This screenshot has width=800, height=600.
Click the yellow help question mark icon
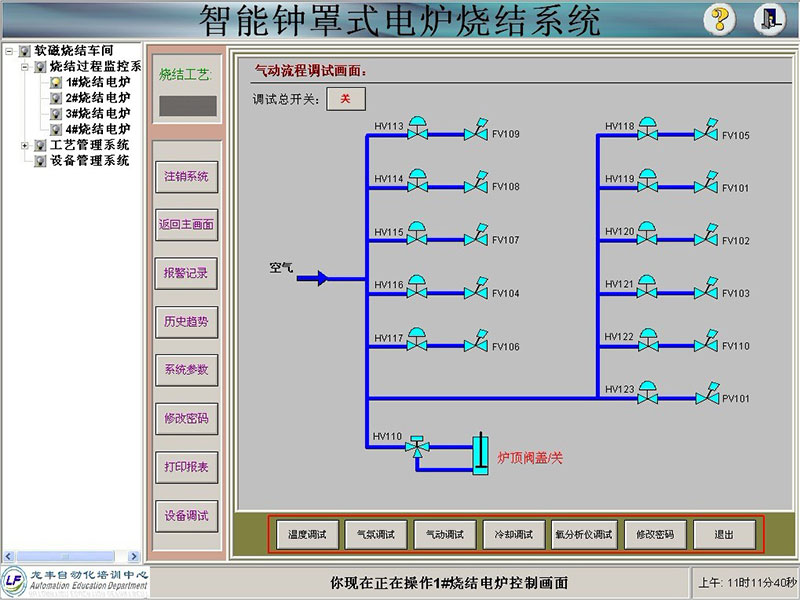(720, 19)
